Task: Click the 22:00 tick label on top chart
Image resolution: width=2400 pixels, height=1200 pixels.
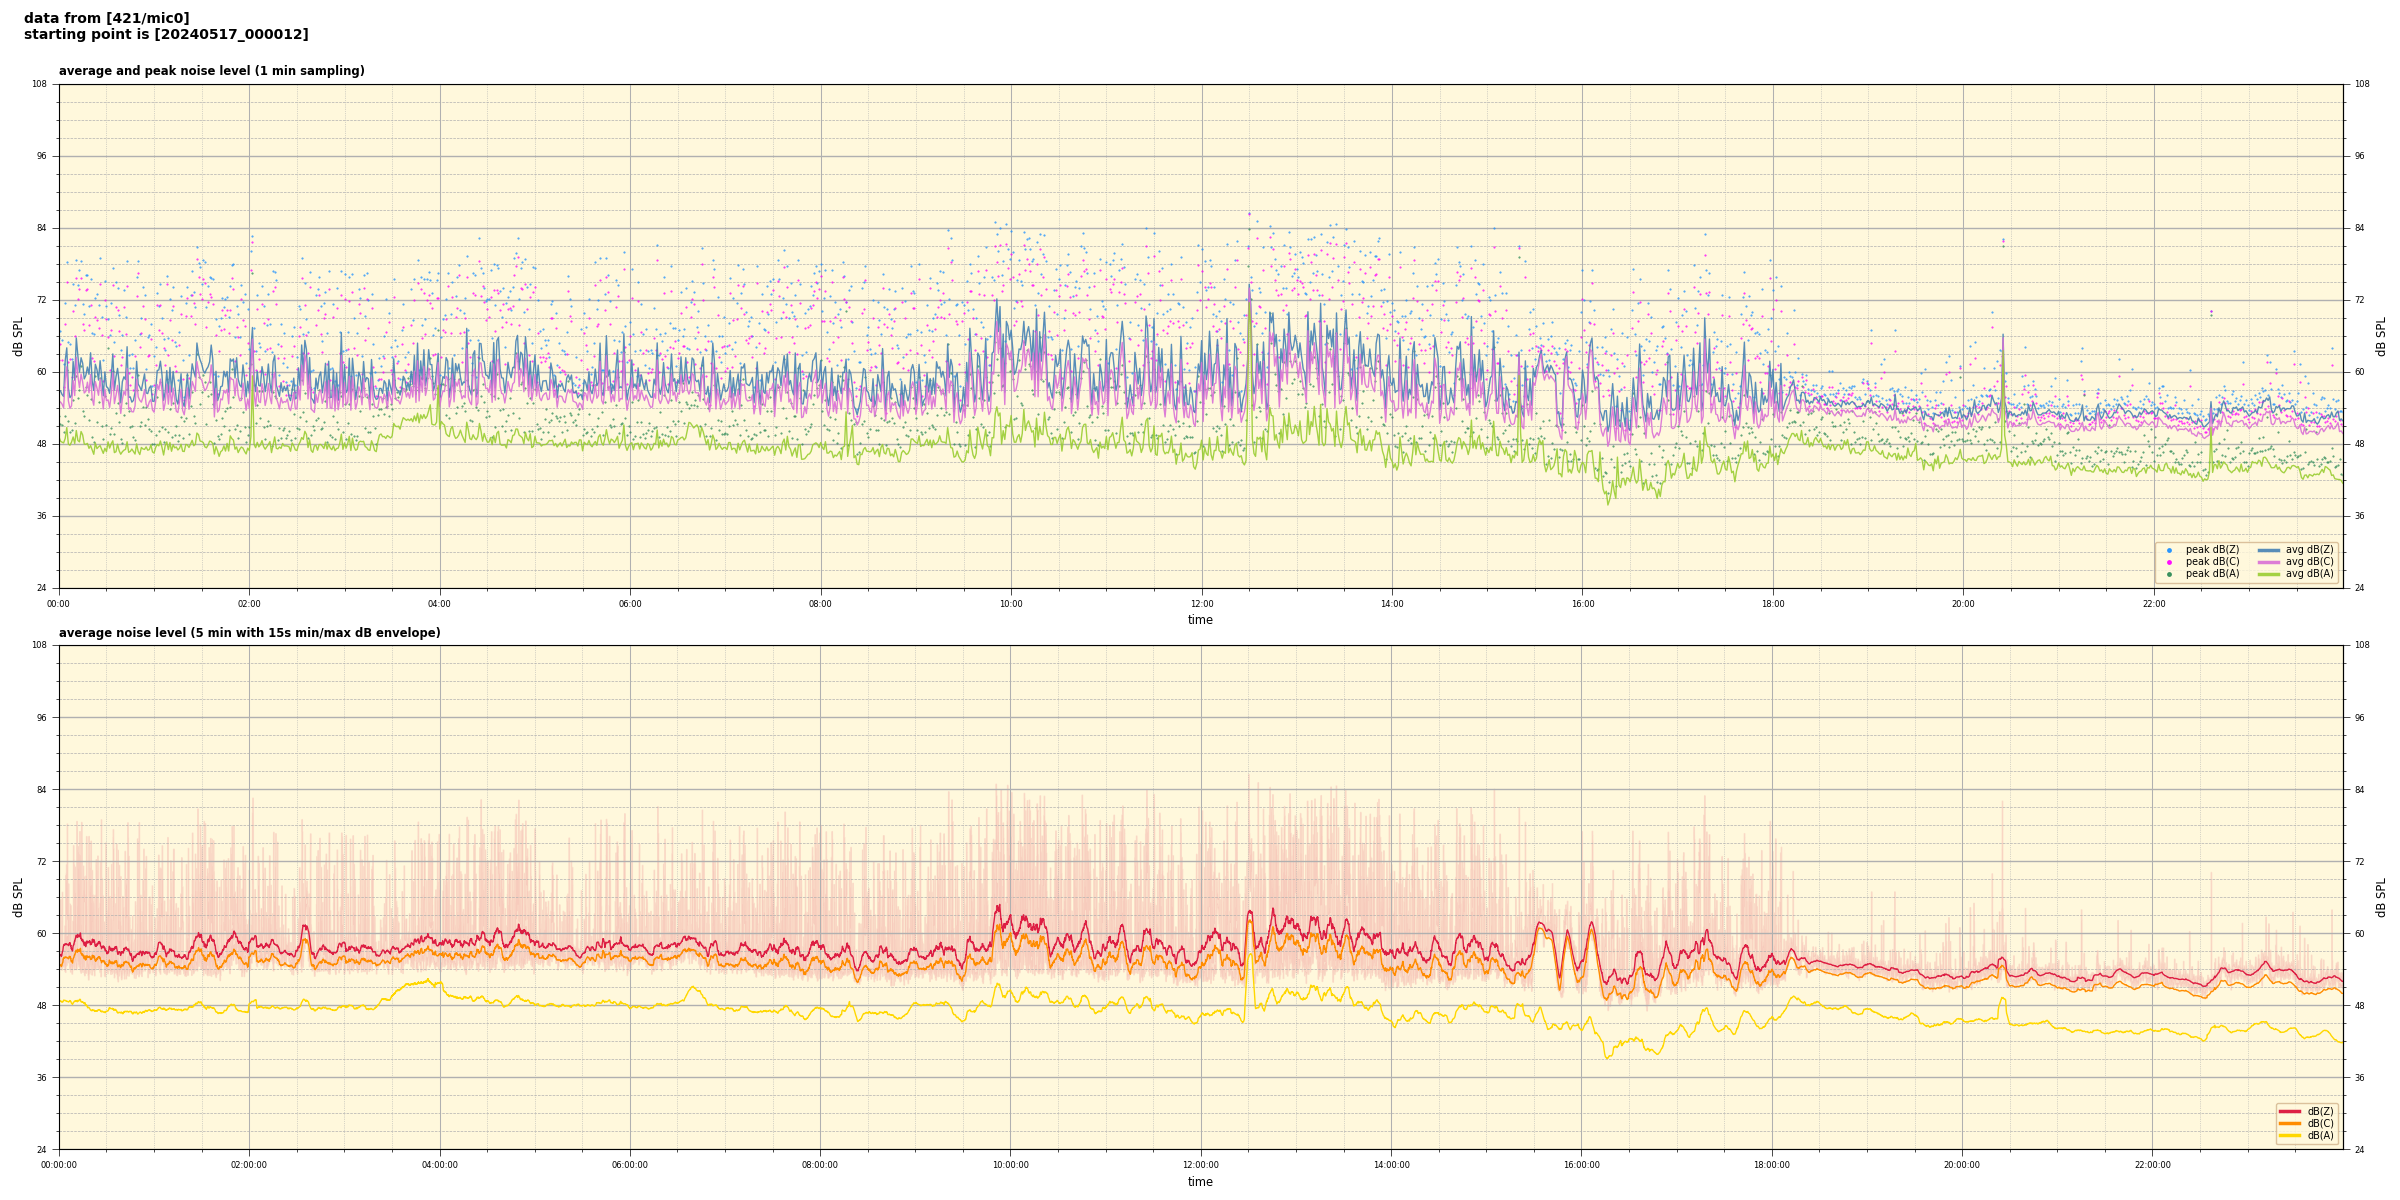Action: click(2153, 604)
